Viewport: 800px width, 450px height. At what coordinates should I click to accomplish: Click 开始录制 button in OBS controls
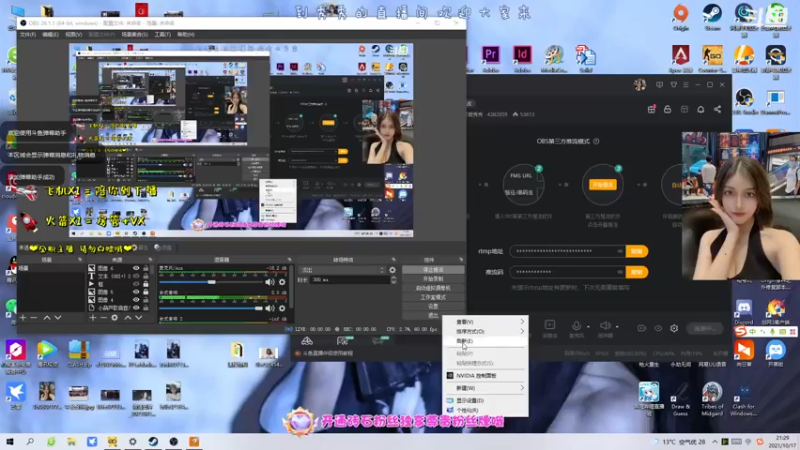tap(433, 279)
